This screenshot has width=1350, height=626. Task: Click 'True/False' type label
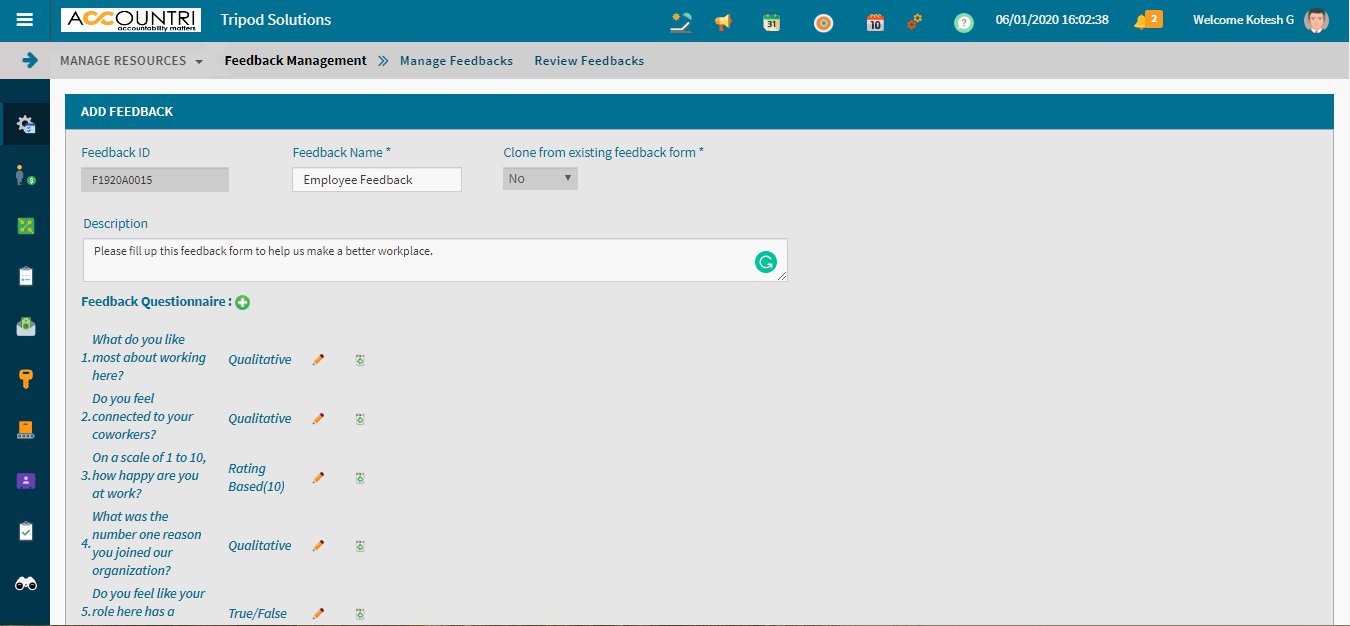pyautogui.click(x=257, y=613)
